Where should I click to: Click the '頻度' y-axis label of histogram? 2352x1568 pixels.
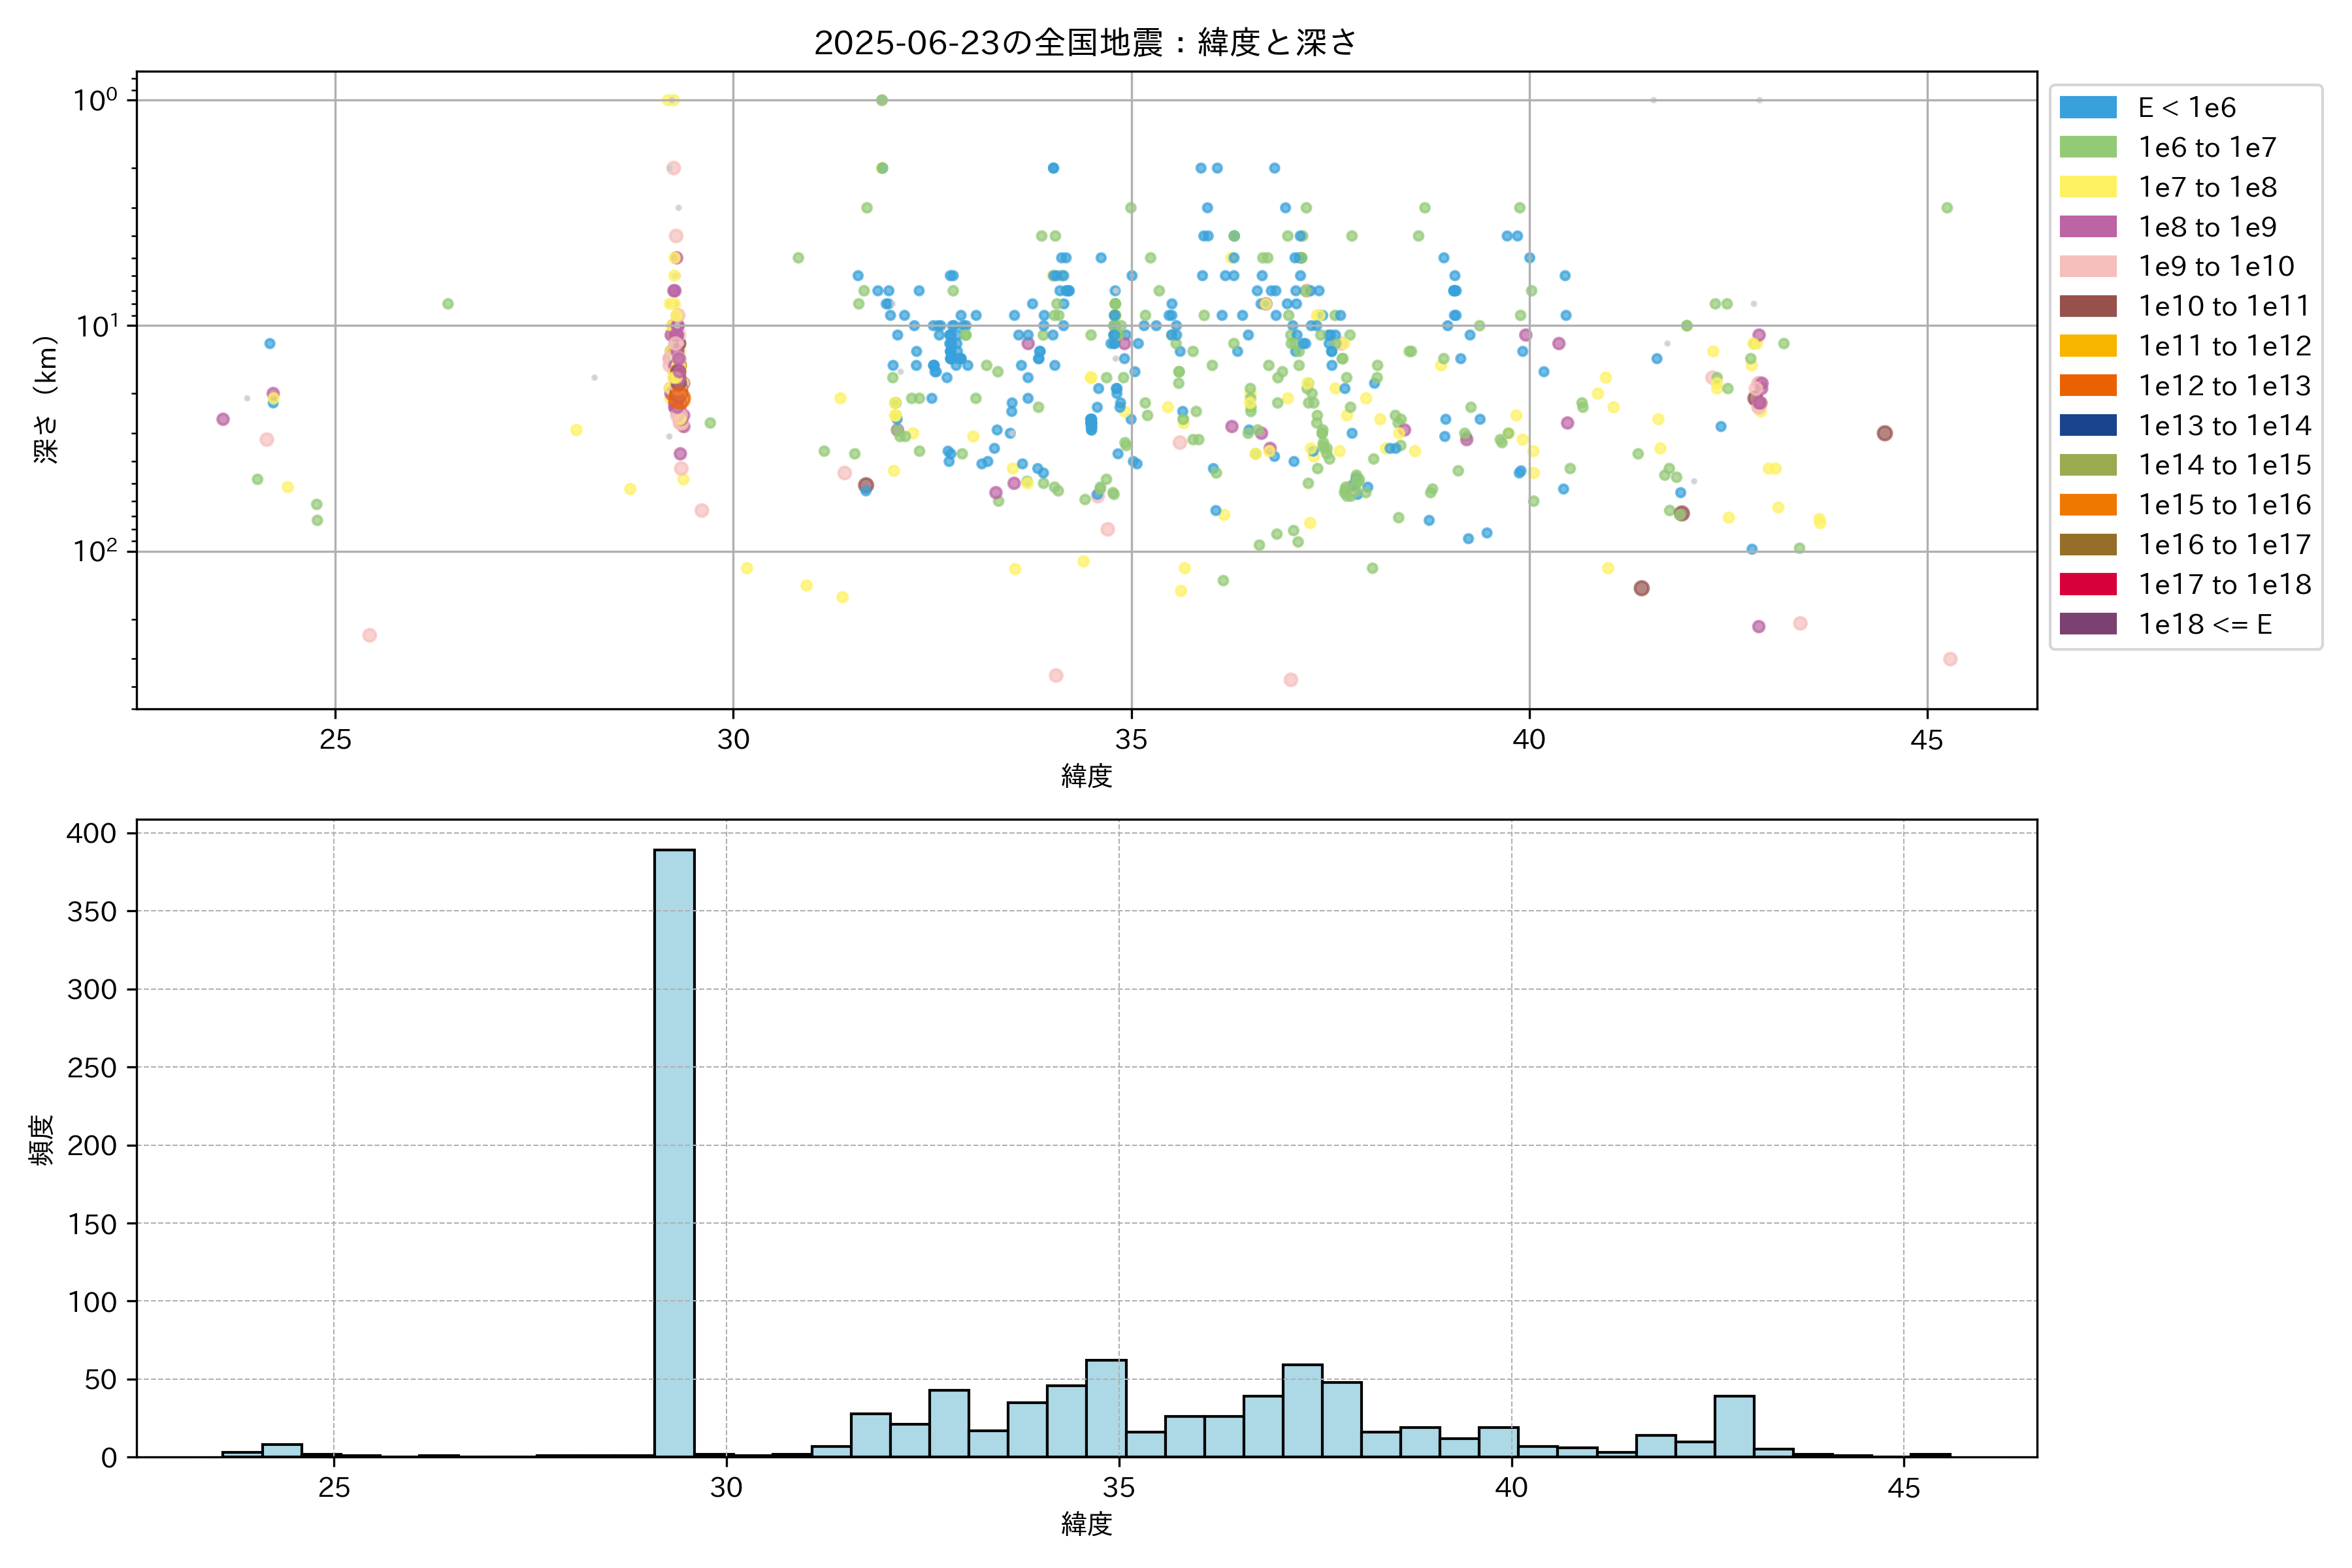tap(42, 1140)
